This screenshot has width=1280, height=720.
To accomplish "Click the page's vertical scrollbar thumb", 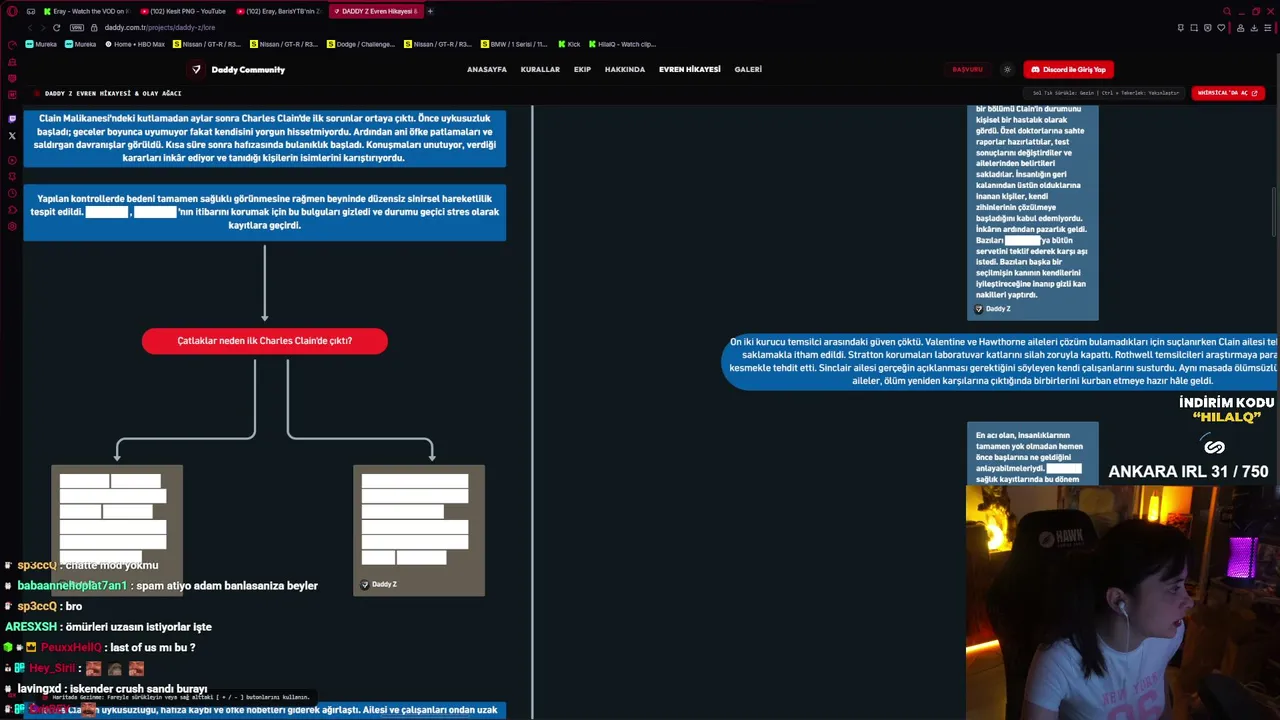I will 1273,212.
